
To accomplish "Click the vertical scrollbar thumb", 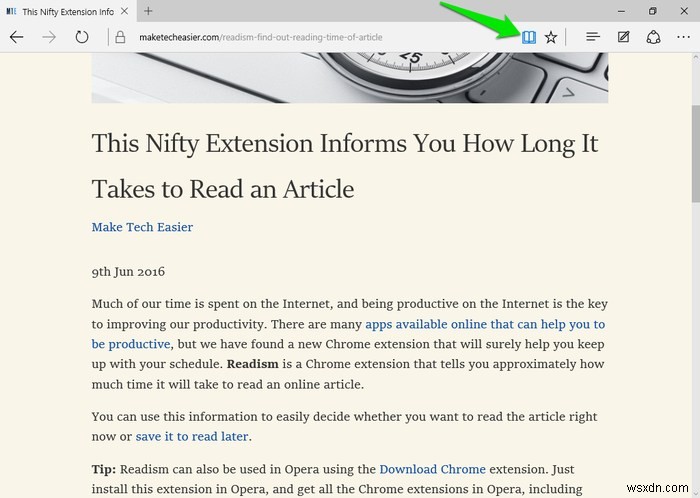I will (x=696, y=153).
